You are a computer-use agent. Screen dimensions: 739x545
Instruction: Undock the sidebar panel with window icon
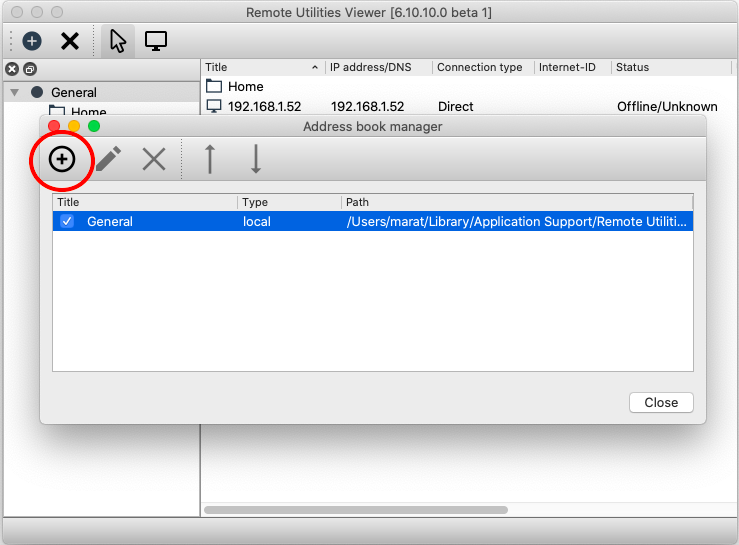pos(30,69)
